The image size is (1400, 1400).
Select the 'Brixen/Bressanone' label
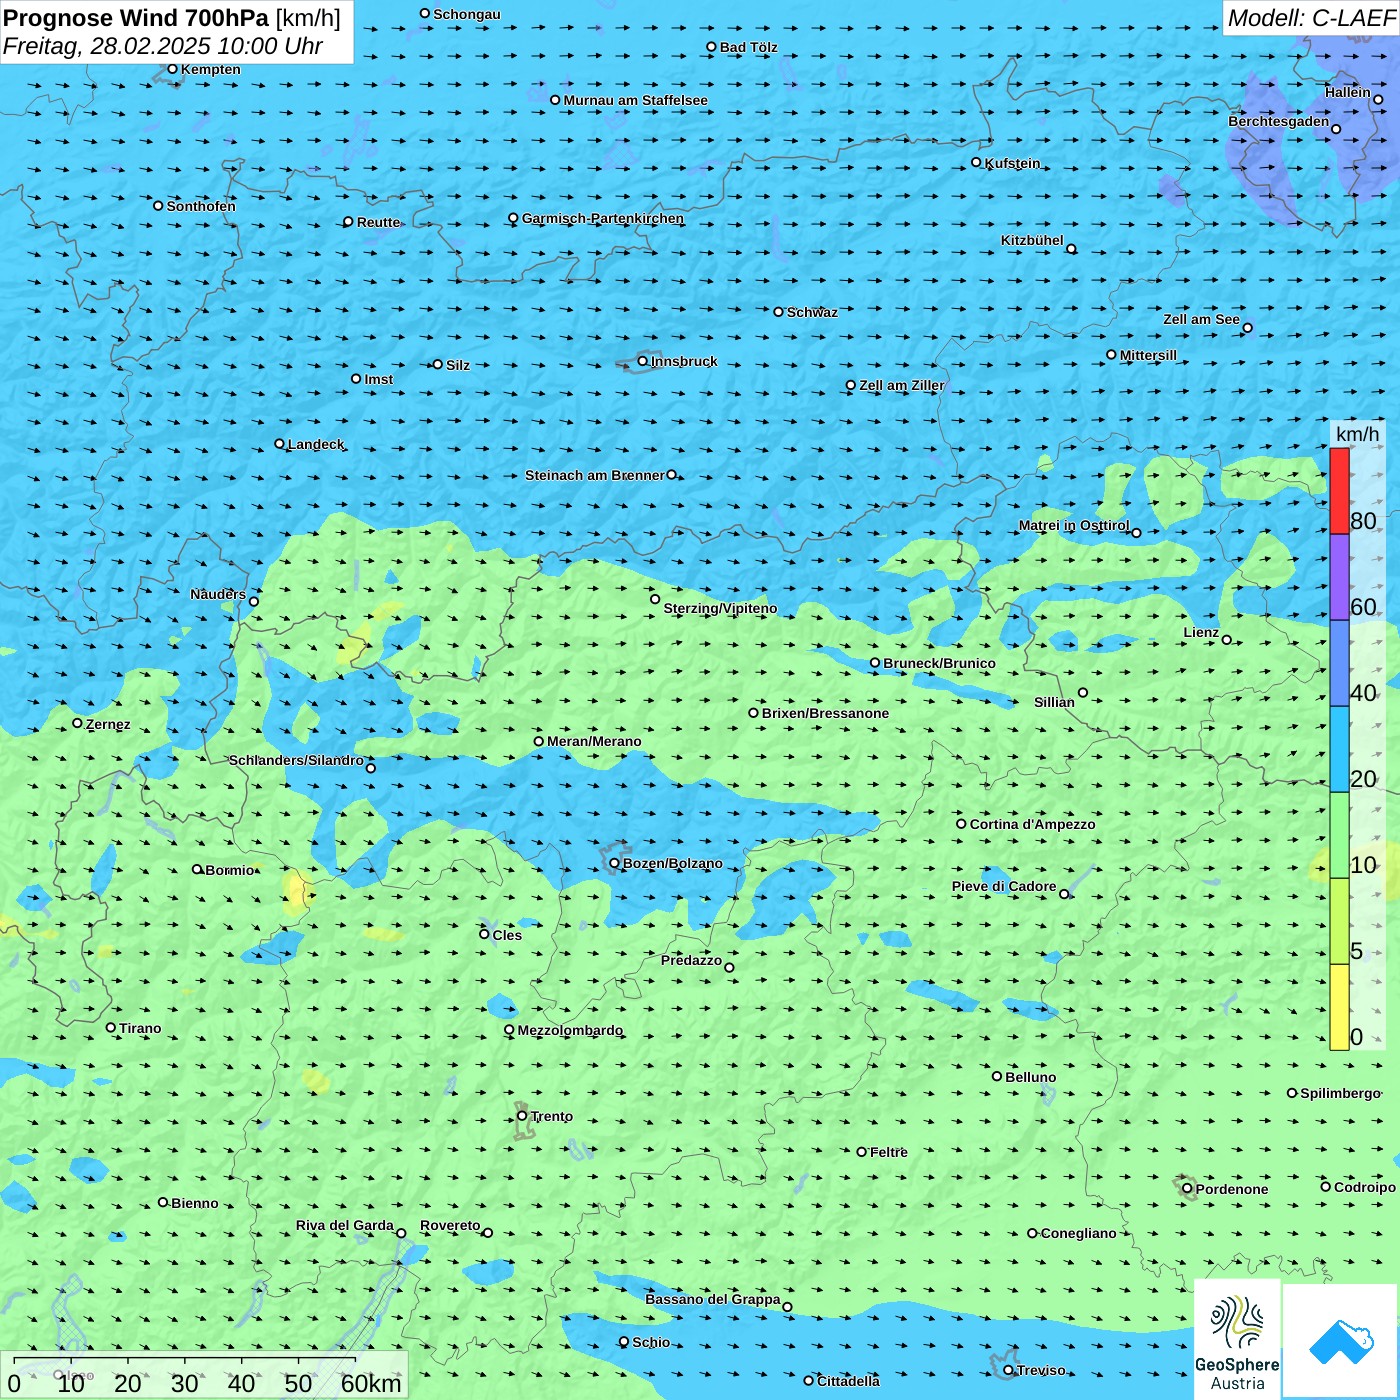click(x=825, y=713)
